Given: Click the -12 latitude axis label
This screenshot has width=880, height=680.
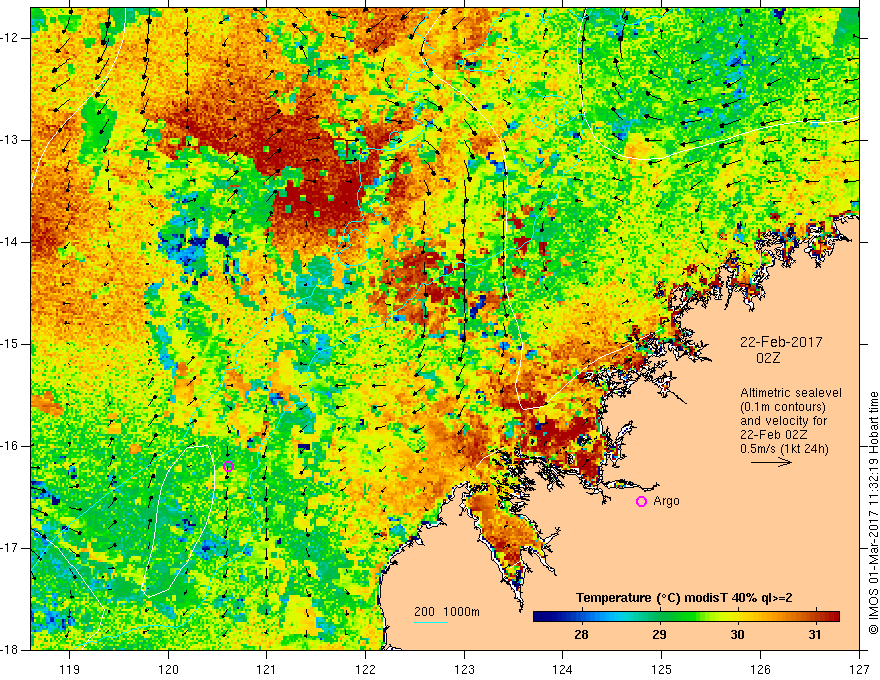Looking at the screenshot, I should (x=11, y=38).
